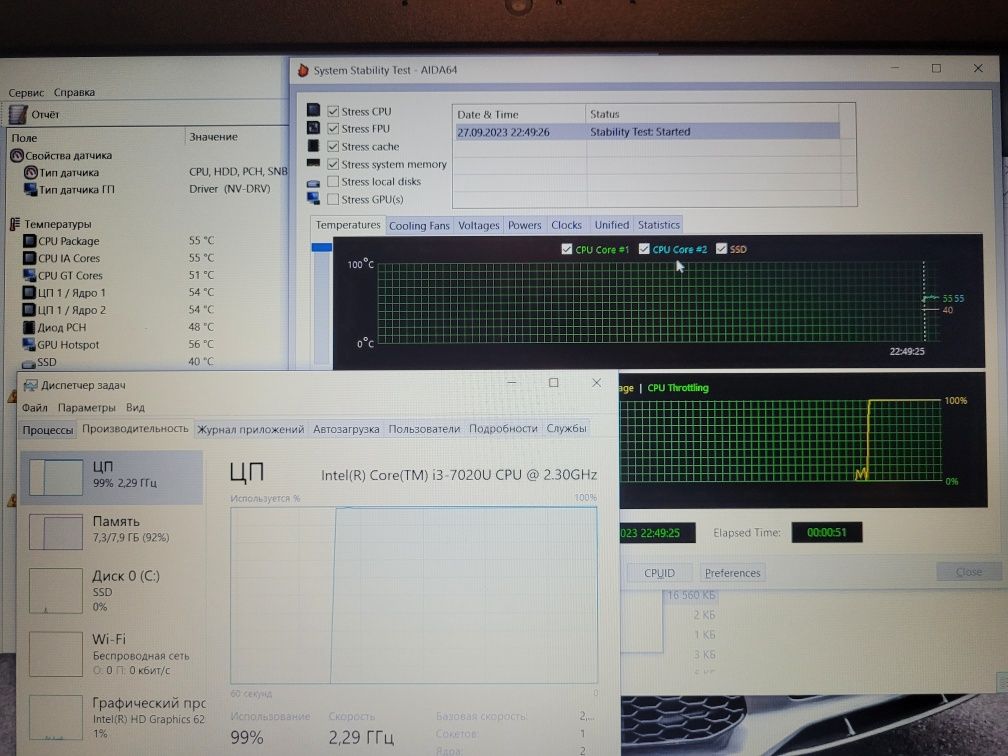Viewport: 1008px width, 756px height.
Task: Open Файл menu in Task Manager
Action: (x=35, y=408)
